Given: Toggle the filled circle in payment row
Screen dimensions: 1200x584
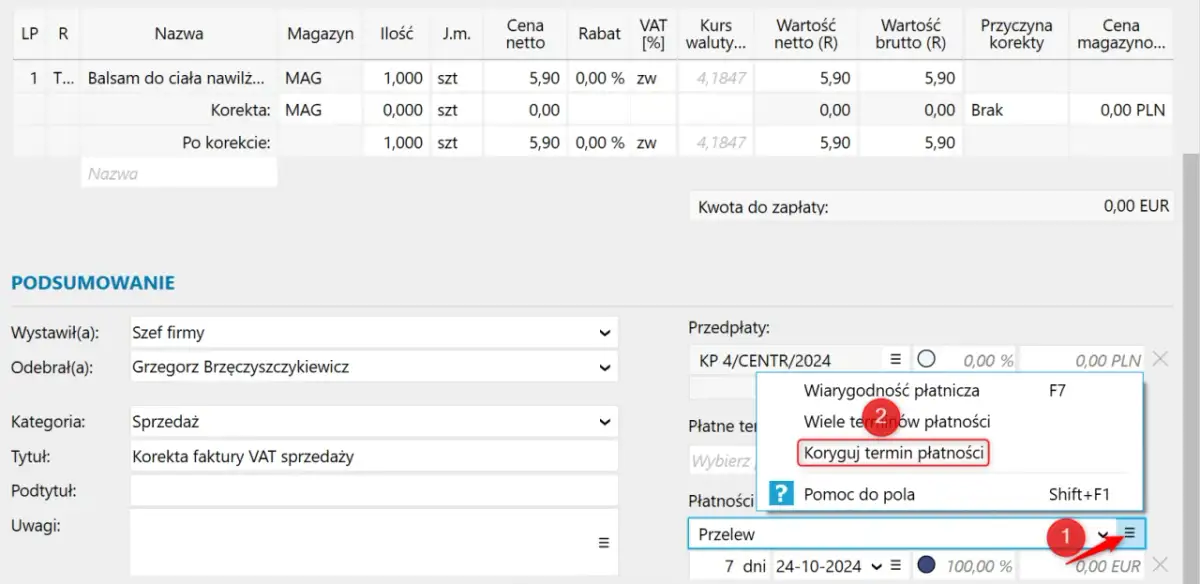Looking at the screenshot, I should pos(926,566).
